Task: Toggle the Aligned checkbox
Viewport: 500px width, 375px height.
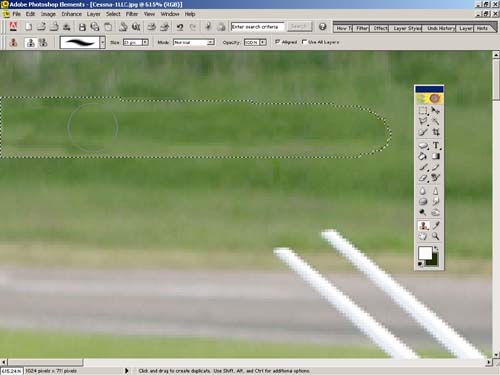Action: pyautogui.click(x=277, y=42)
